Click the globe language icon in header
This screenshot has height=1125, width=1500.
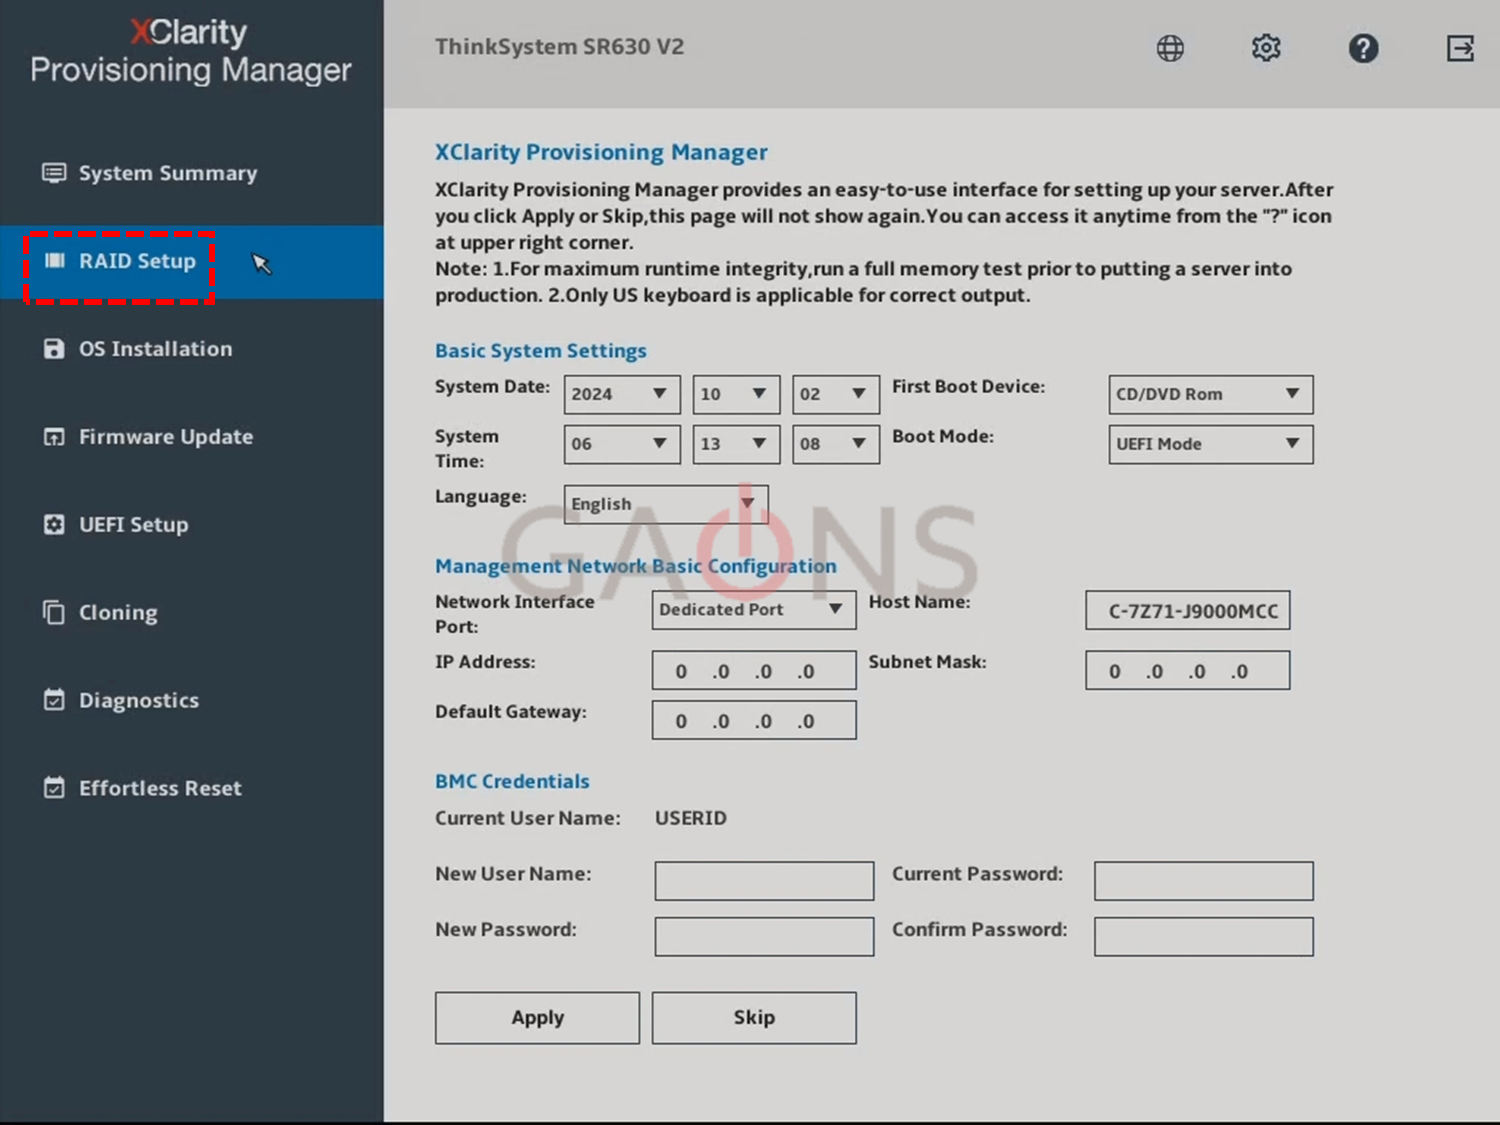pyautogui.click(x=1170, y=48)
